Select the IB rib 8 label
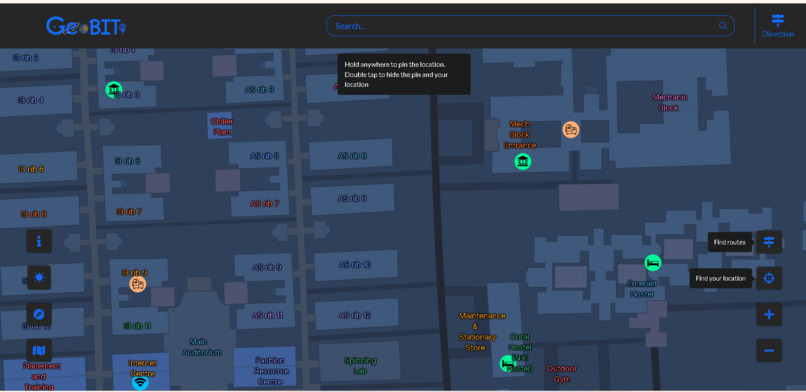 [x=33, y=214]
